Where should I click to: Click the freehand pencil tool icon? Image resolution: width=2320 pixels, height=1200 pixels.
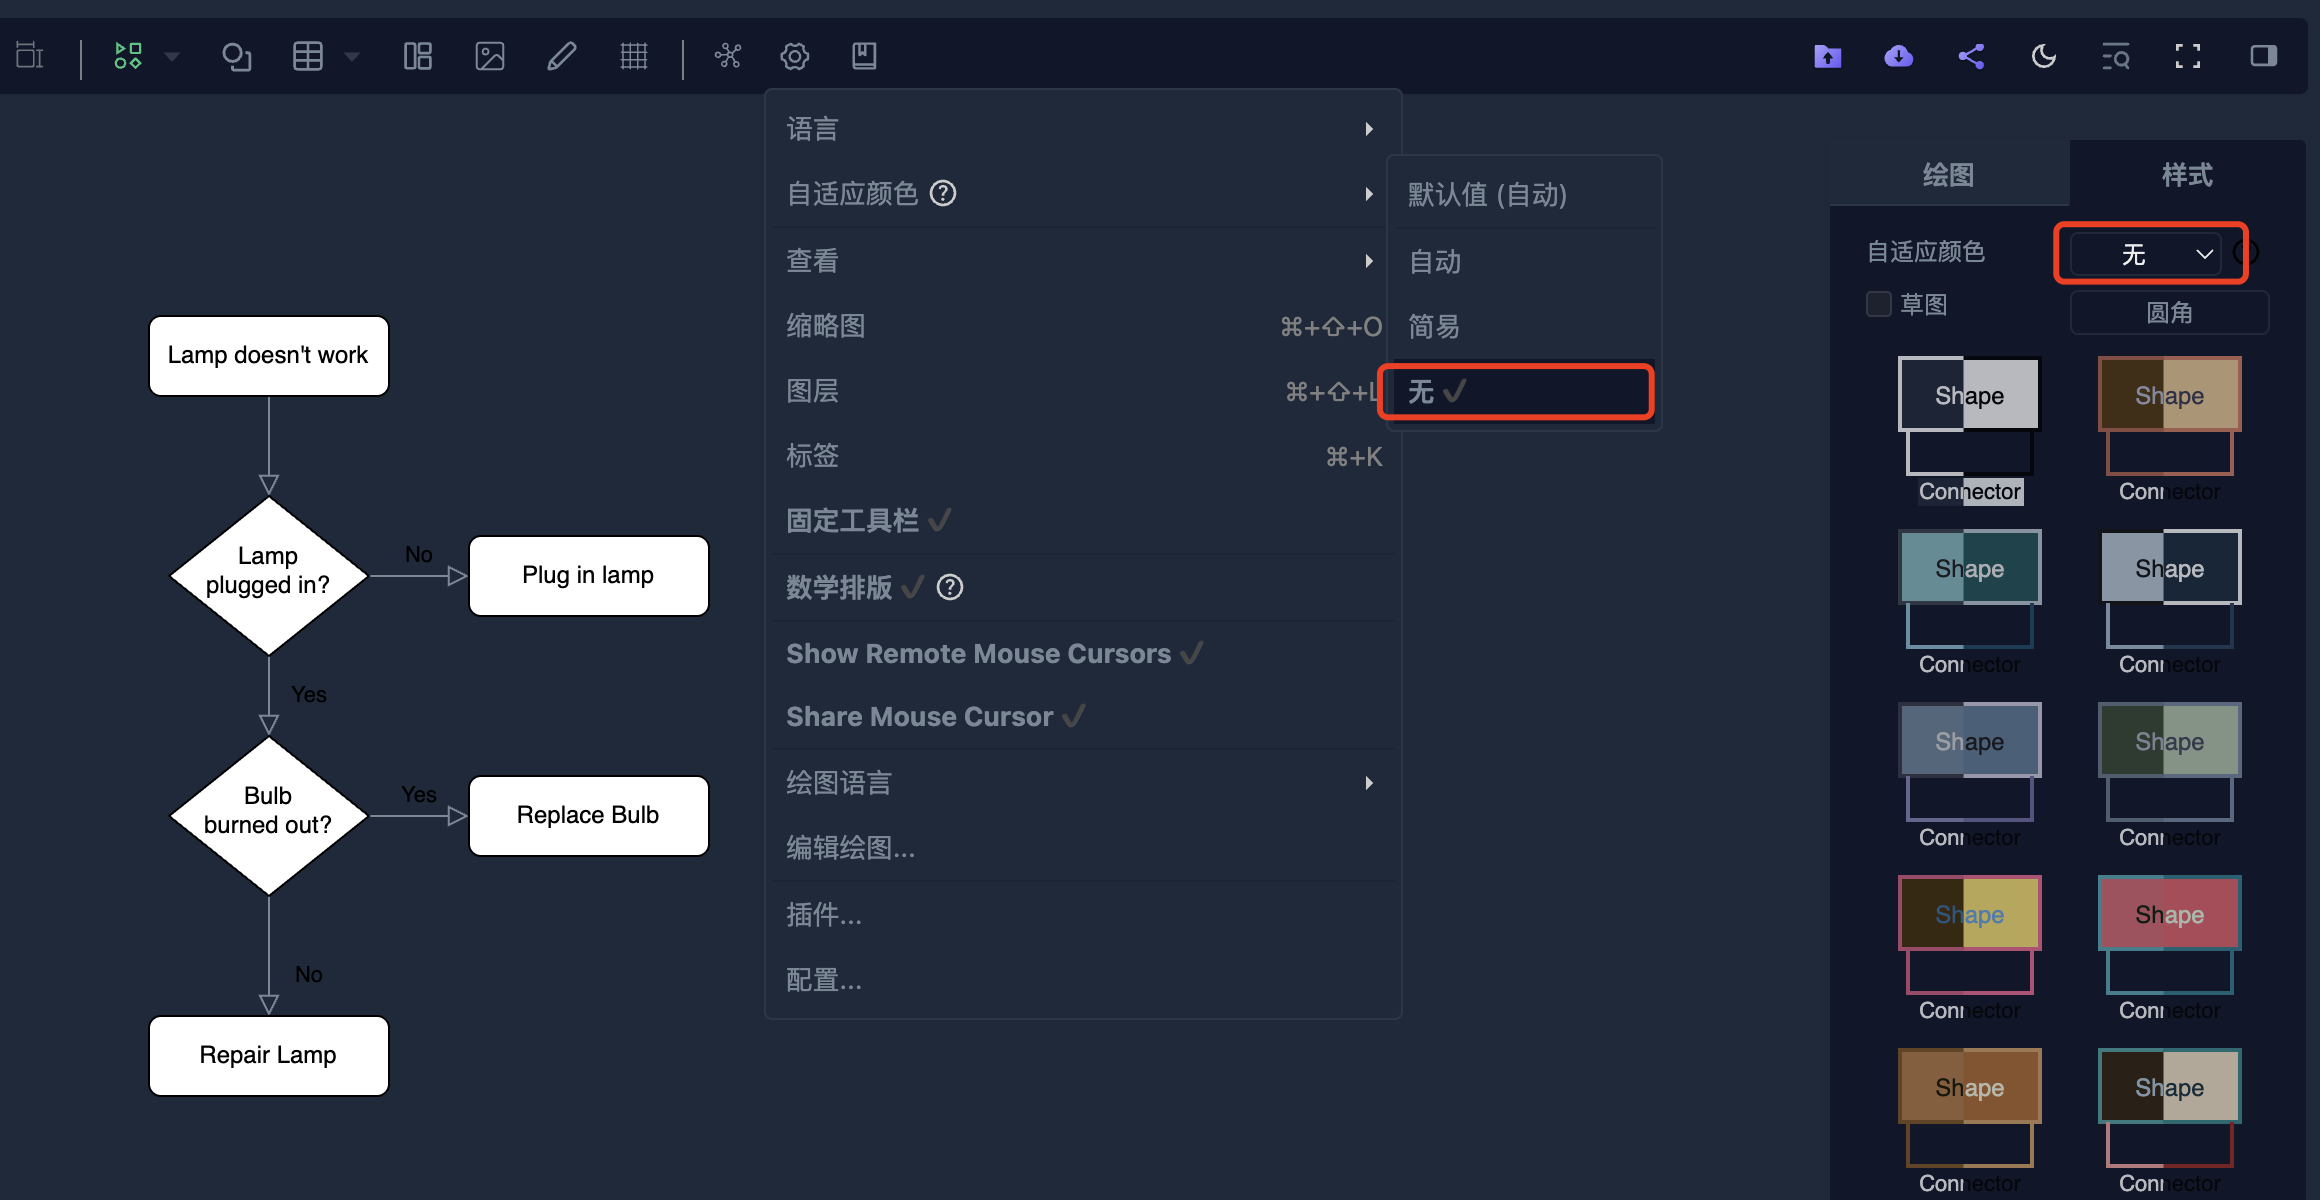coord(562,56)
